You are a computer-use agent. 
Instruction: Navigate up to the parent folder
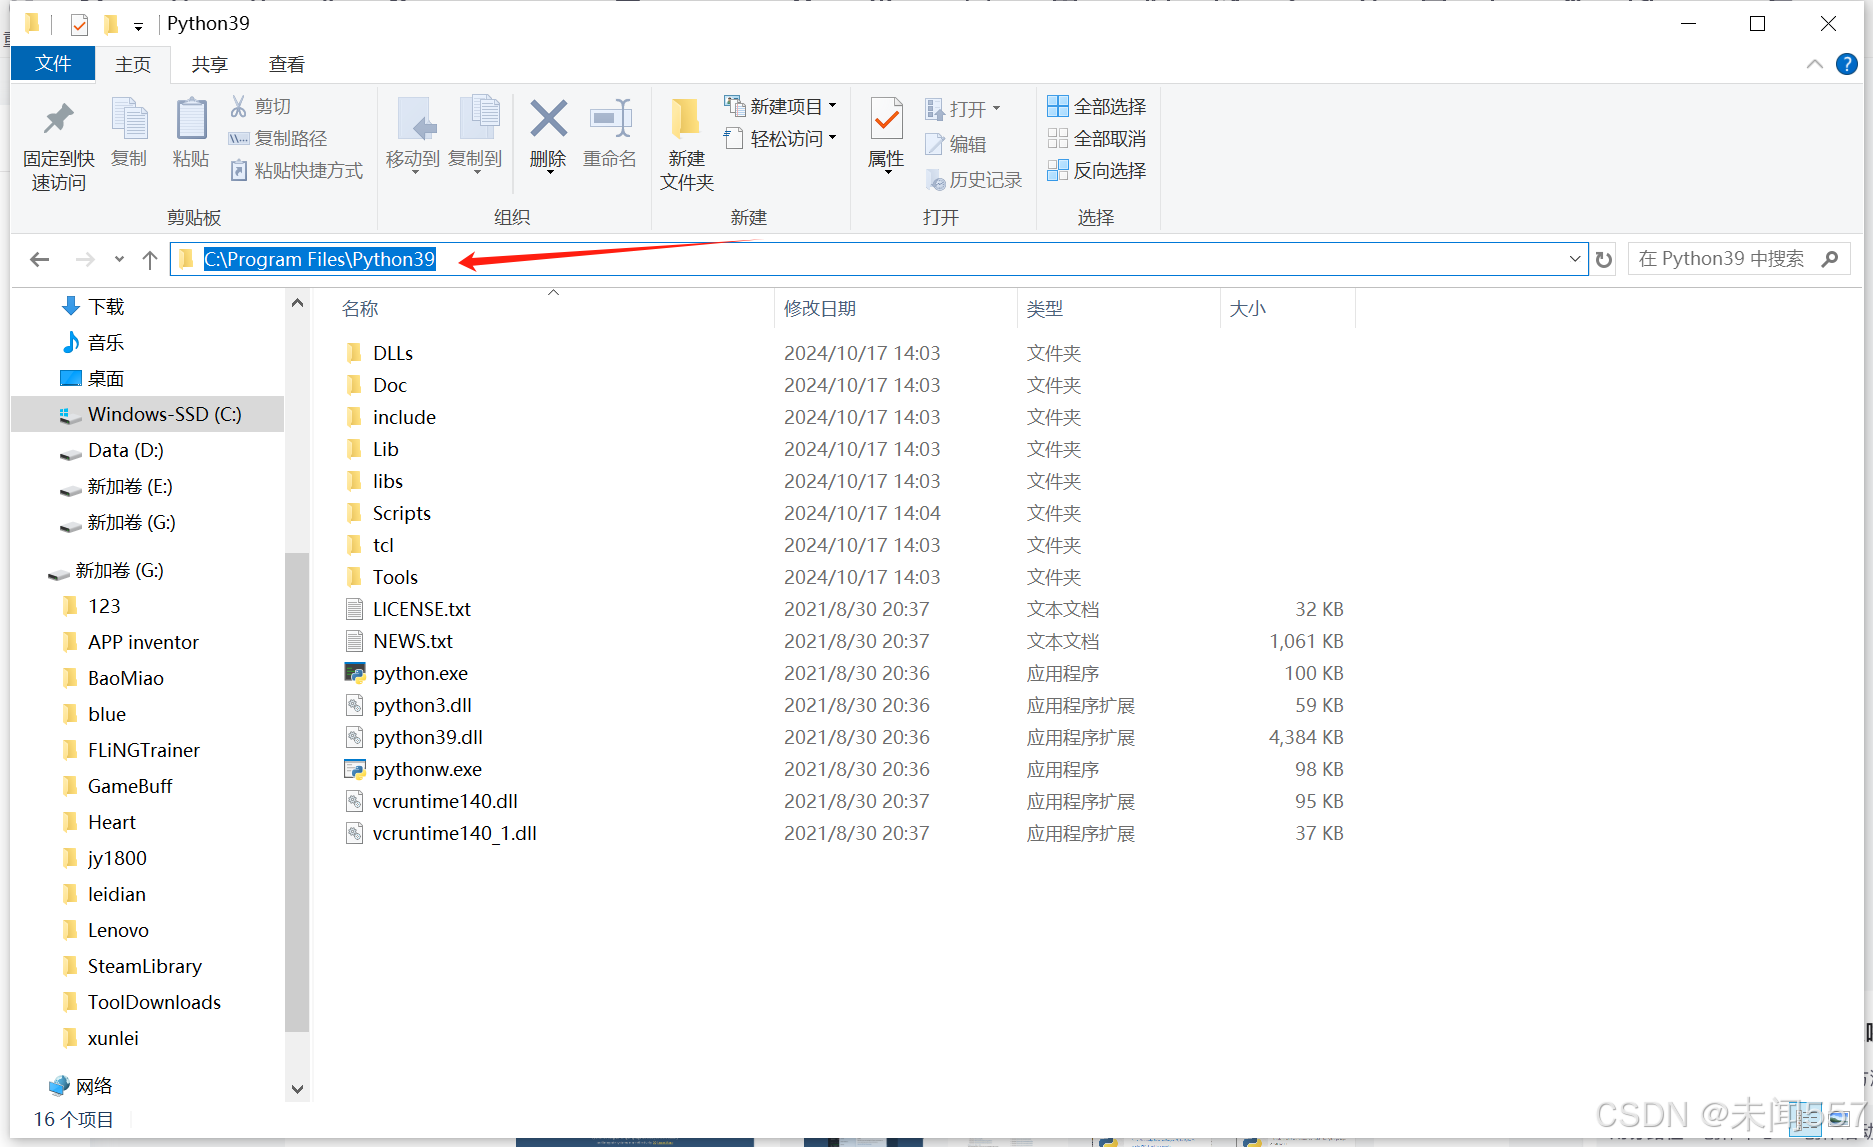(150, 258)
